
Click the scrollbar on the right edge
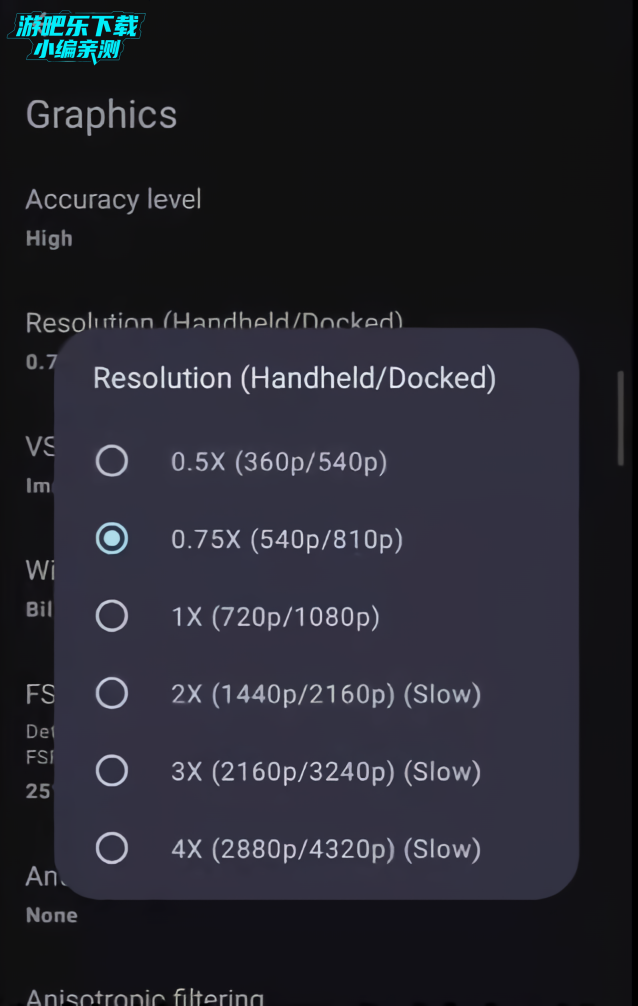[x=621, y=418]
